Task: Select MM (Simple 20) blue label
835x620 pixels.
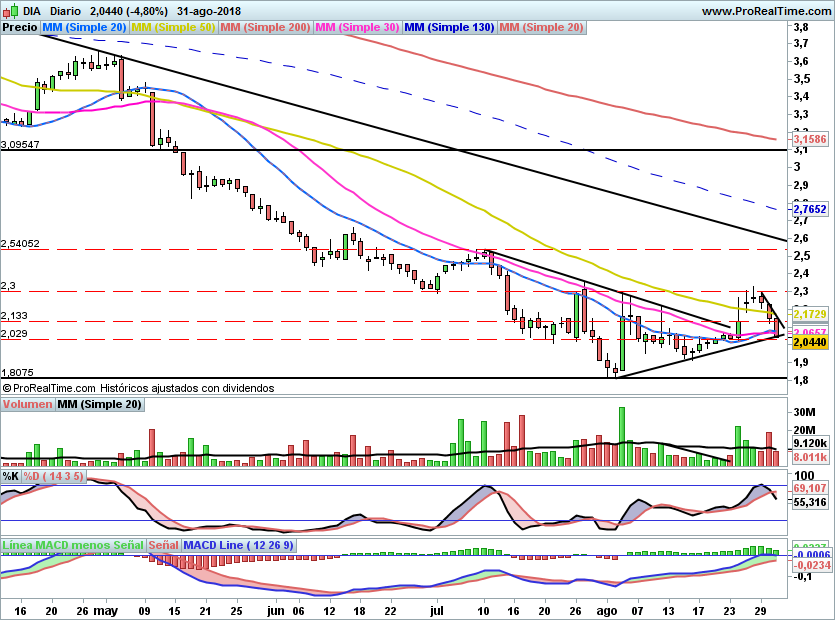Action: (84, 27)
